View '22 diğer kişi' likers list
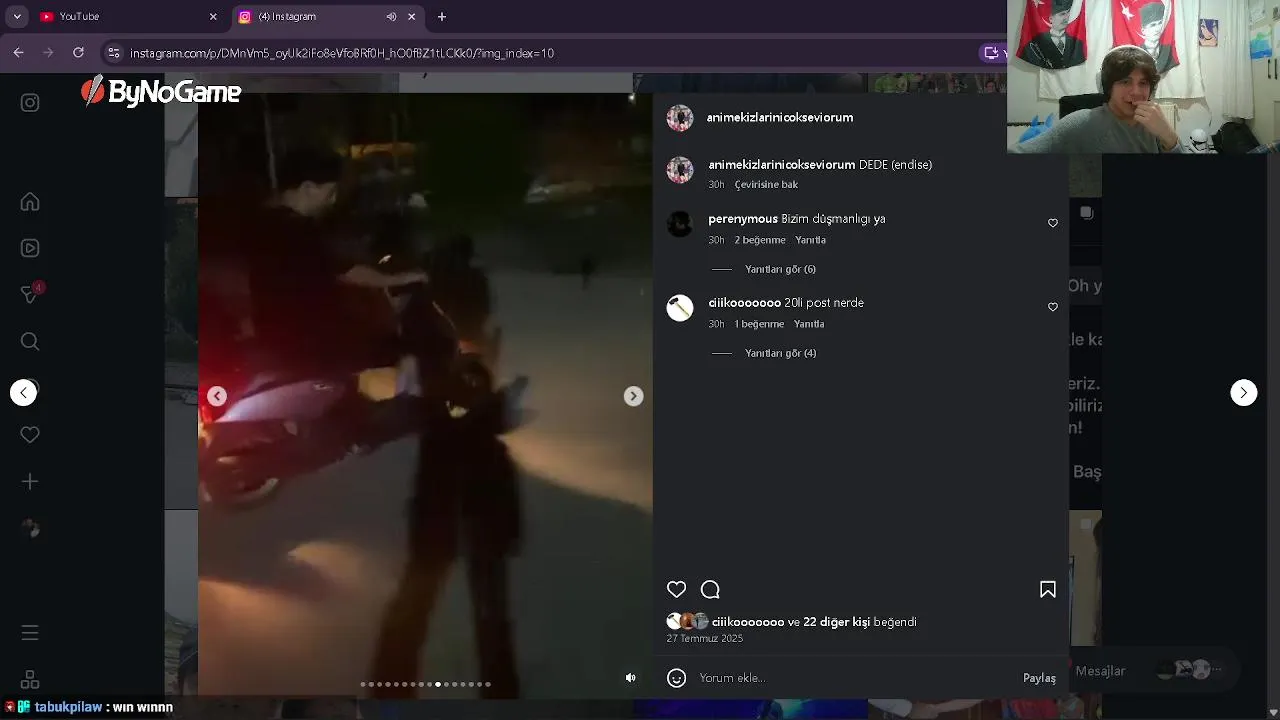Viewport: 1280px width, 720px height. (836, 622)
